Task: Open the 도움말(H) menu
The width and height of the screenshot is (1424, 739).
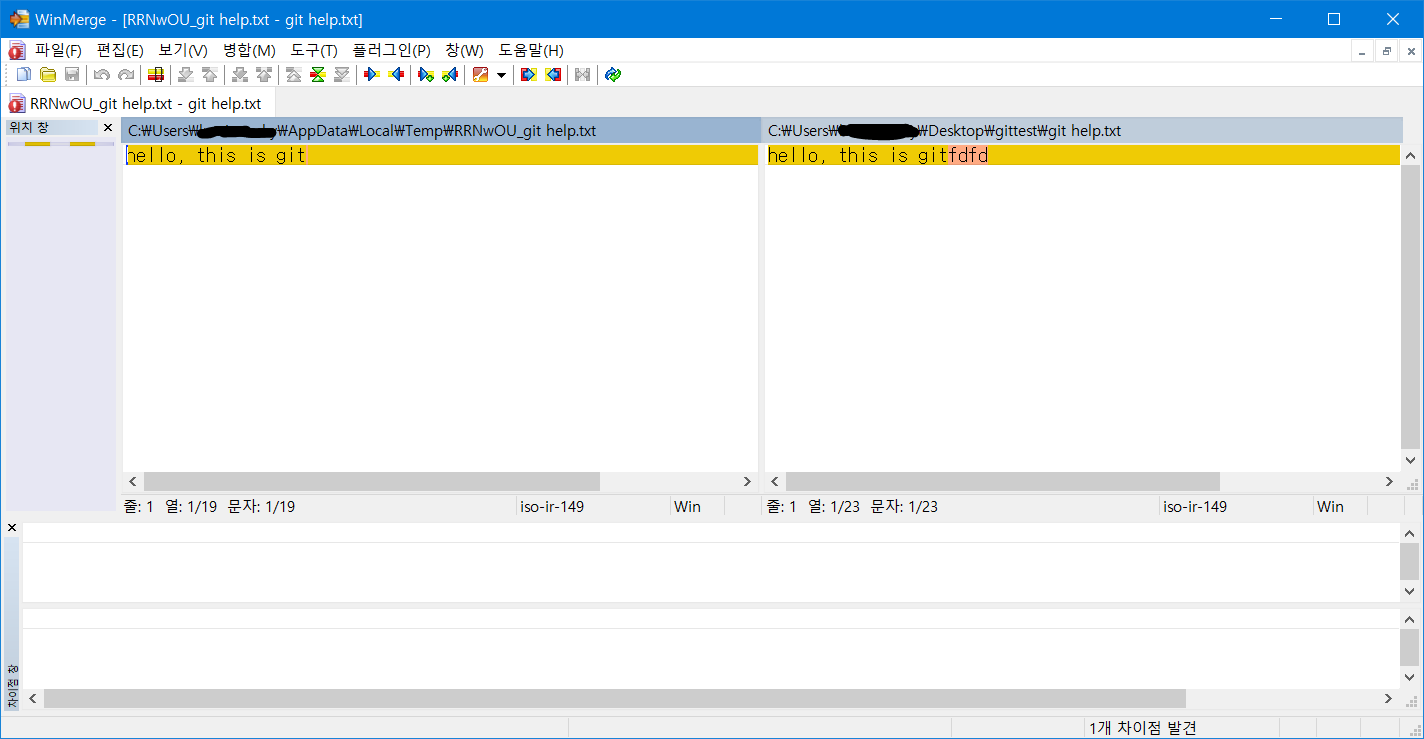Action: (531, 50)
